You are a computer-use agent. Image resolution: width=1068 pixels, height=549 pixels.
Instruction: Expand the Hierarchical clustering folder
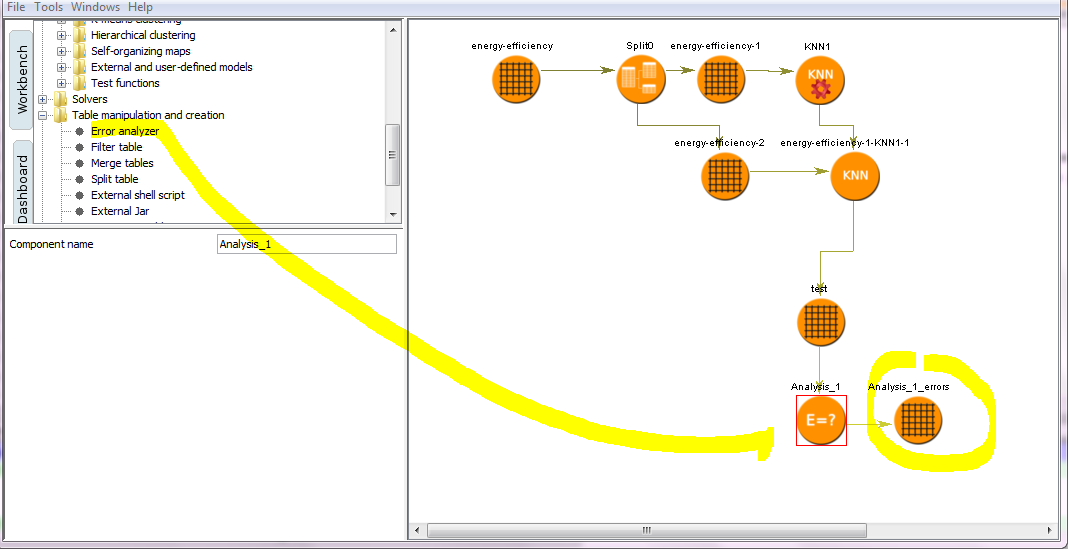pos(62,35)
